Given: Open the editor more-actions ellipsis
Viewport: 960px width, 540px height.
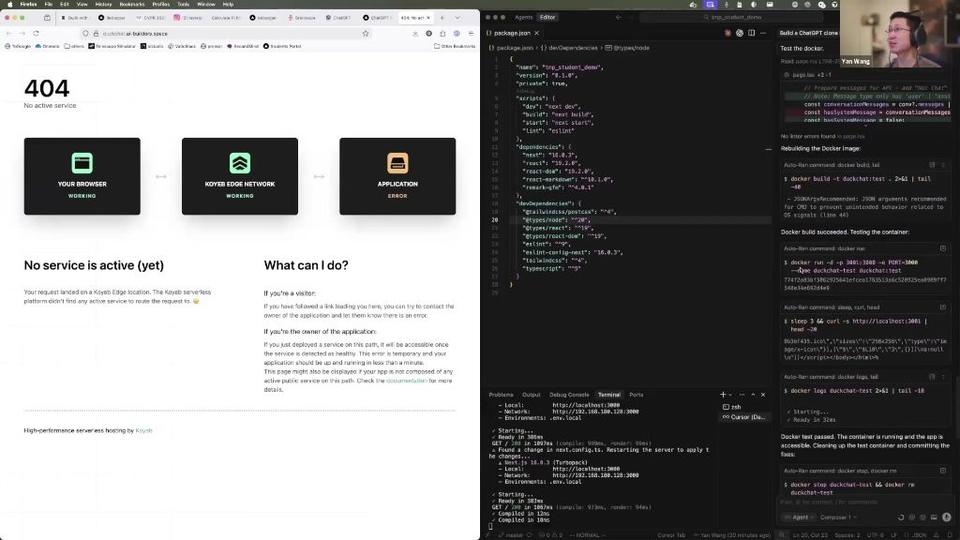Looking at the screenshot, I should click(763, 33).
